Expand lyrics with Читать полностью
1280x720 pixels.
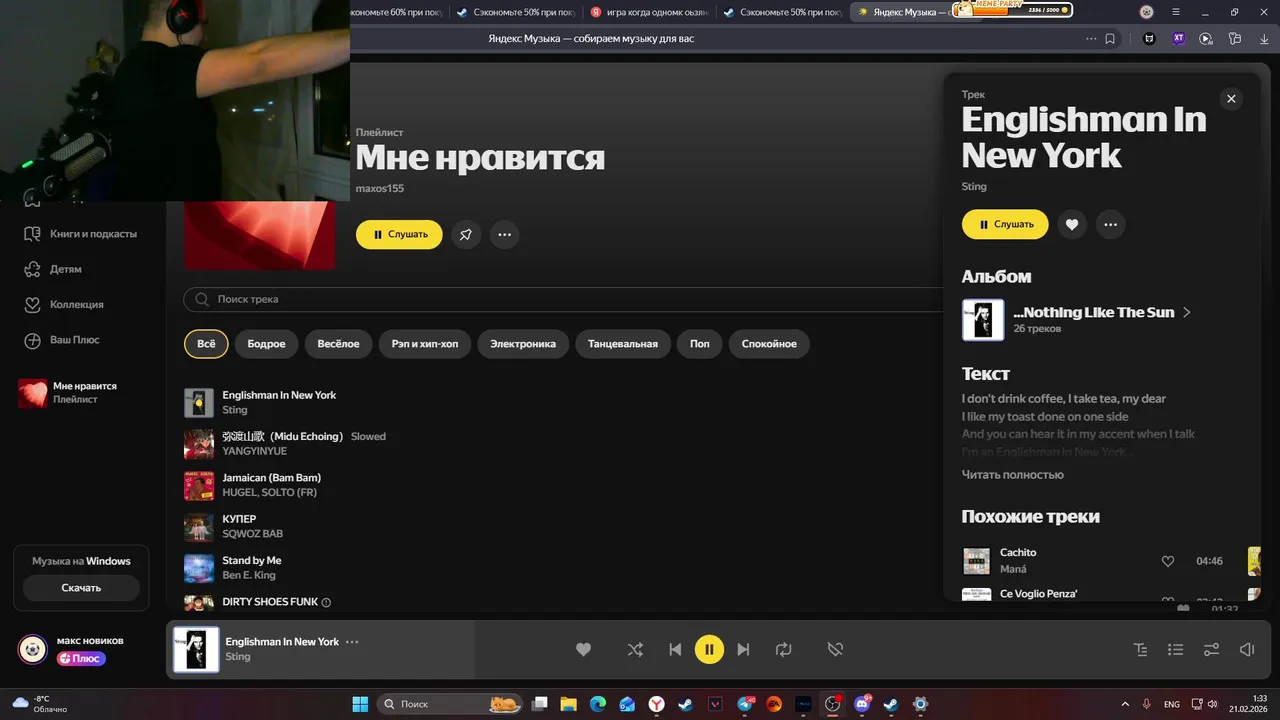[1012, 475]
